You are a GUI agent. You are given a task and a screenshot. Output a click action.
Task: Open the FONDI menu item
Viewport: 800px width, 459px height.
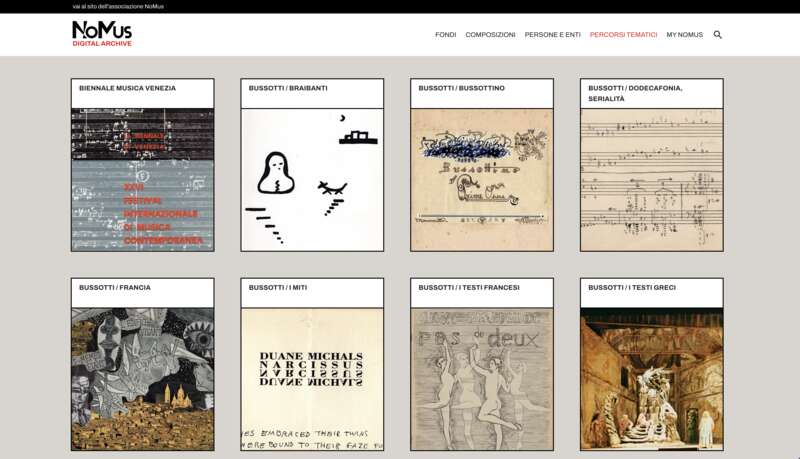point(445,35)
